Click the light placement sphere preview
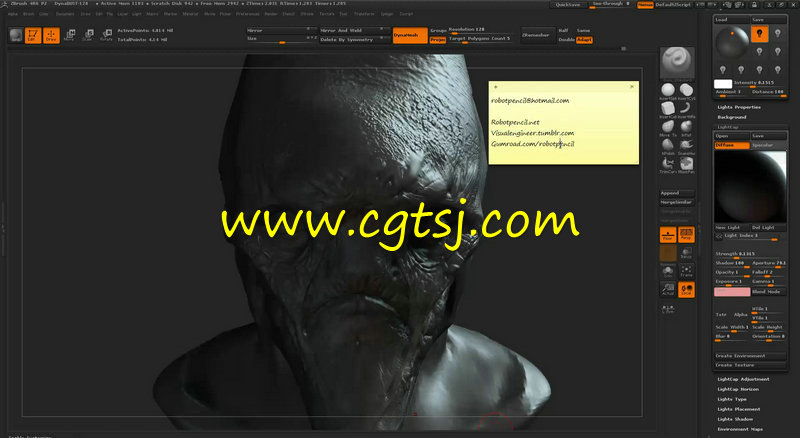 [x=732, y=43]
